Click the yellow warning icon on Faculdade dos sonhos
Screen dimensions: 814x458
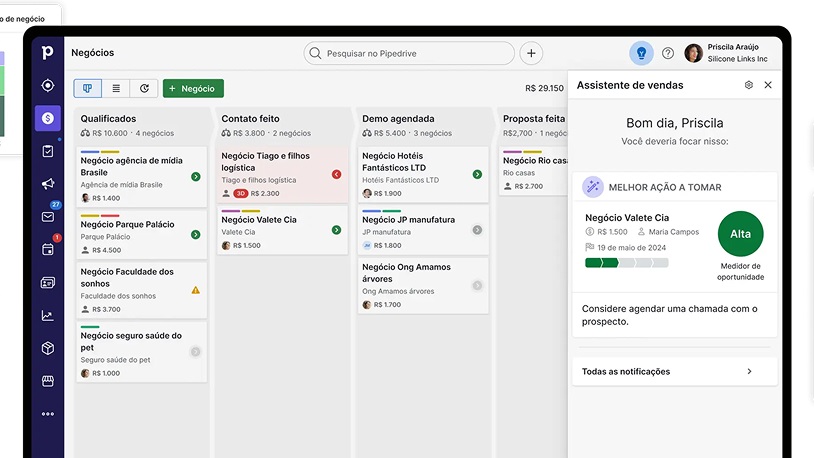(x=196, y=290)
